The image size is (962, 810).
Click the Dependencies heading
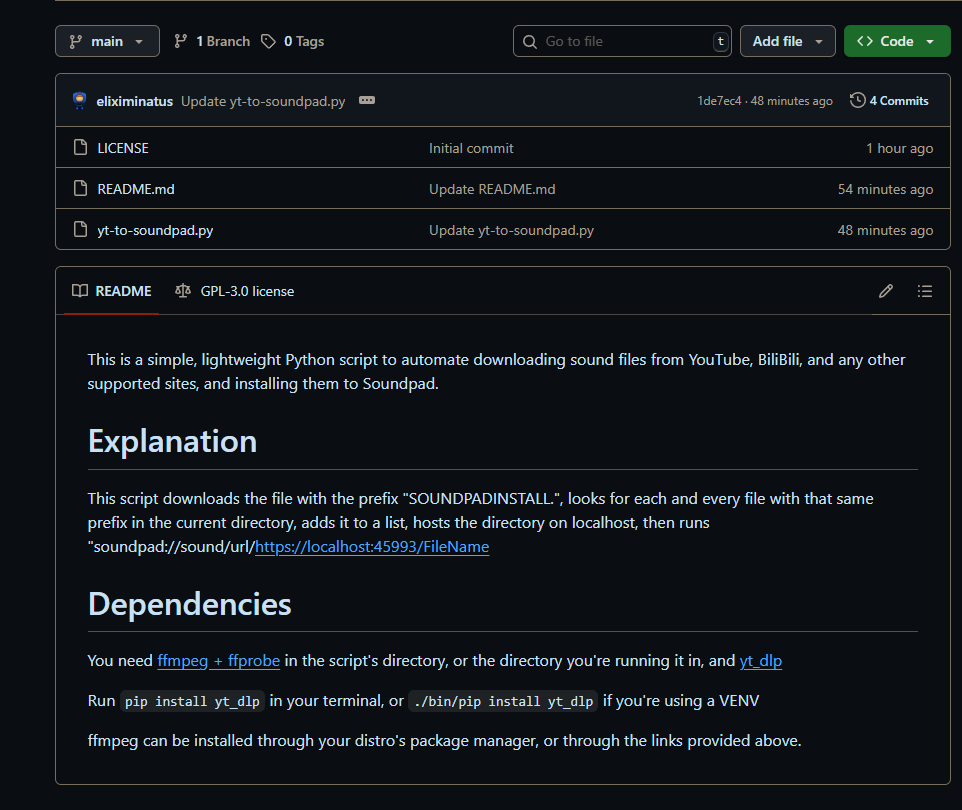point(190,604)
